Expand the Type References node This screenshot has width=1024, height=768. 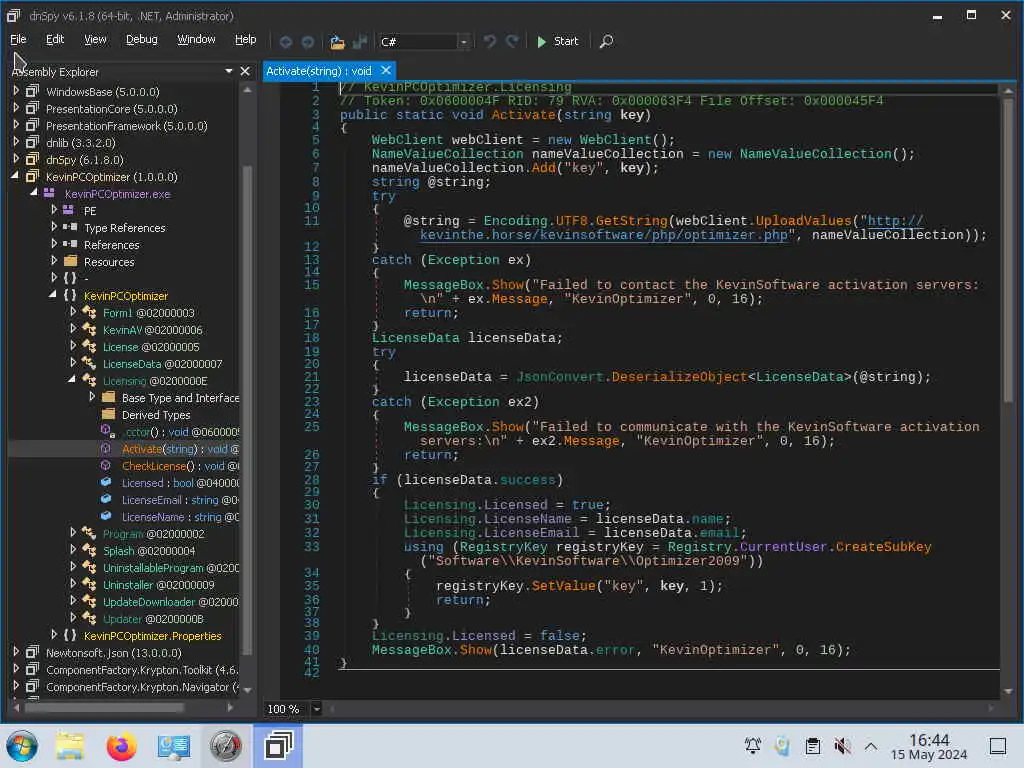[54, 227]
